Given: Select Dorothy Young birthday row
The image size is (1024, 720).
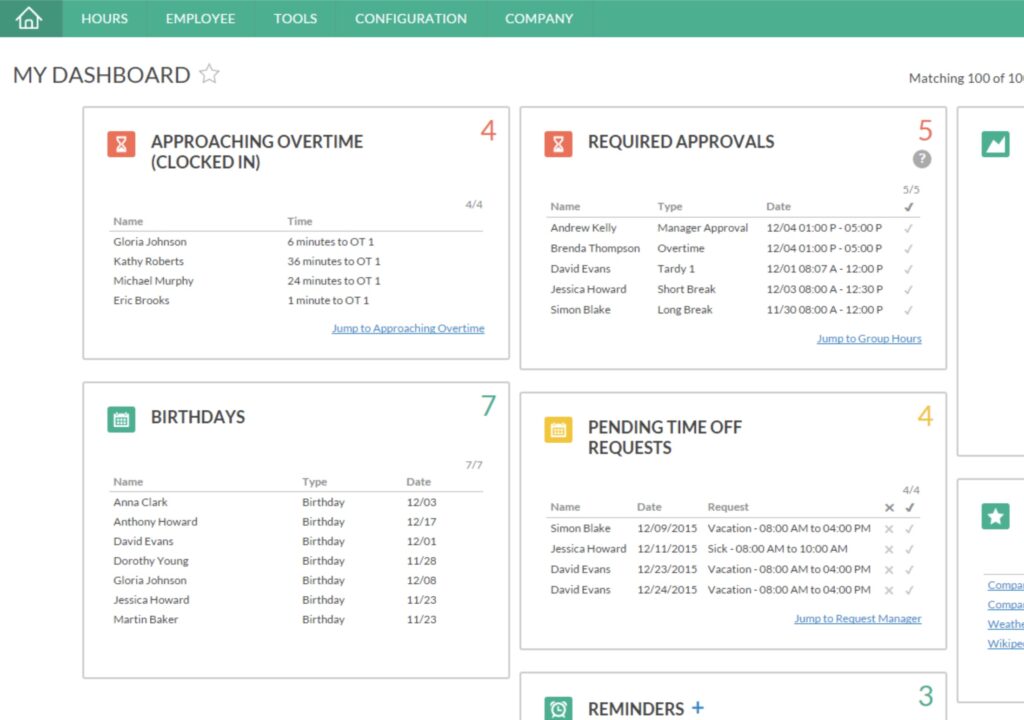Looking at the screenshot, I should 296,561.
